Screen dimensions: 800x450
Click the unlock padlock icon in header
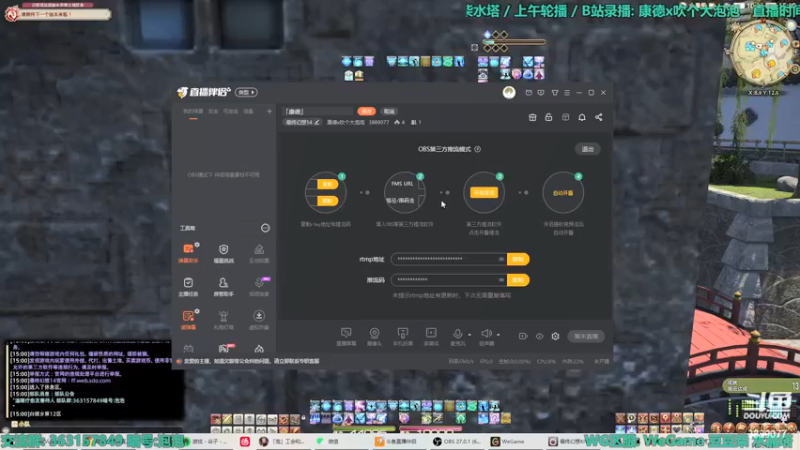click(548, 117)
